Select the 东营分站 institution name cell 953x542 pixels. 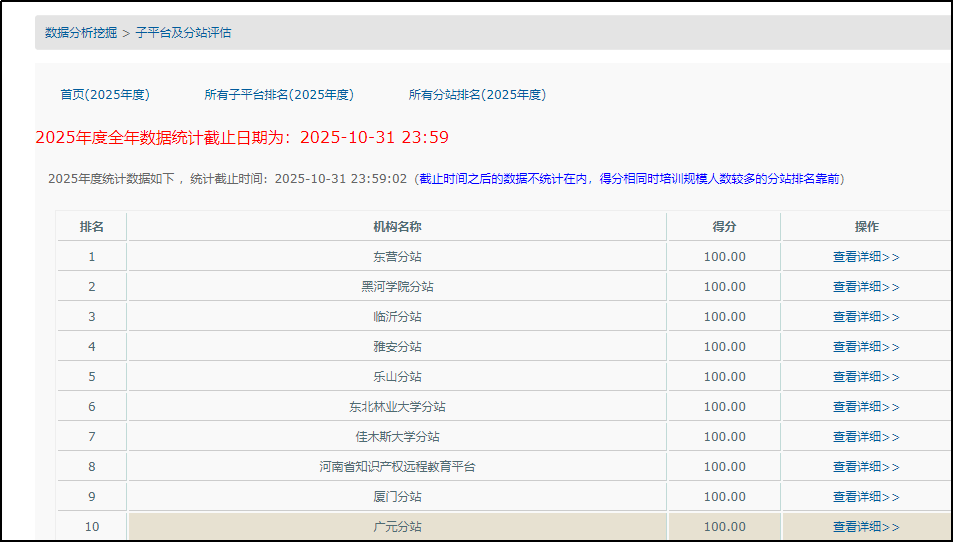click(397, 257)
